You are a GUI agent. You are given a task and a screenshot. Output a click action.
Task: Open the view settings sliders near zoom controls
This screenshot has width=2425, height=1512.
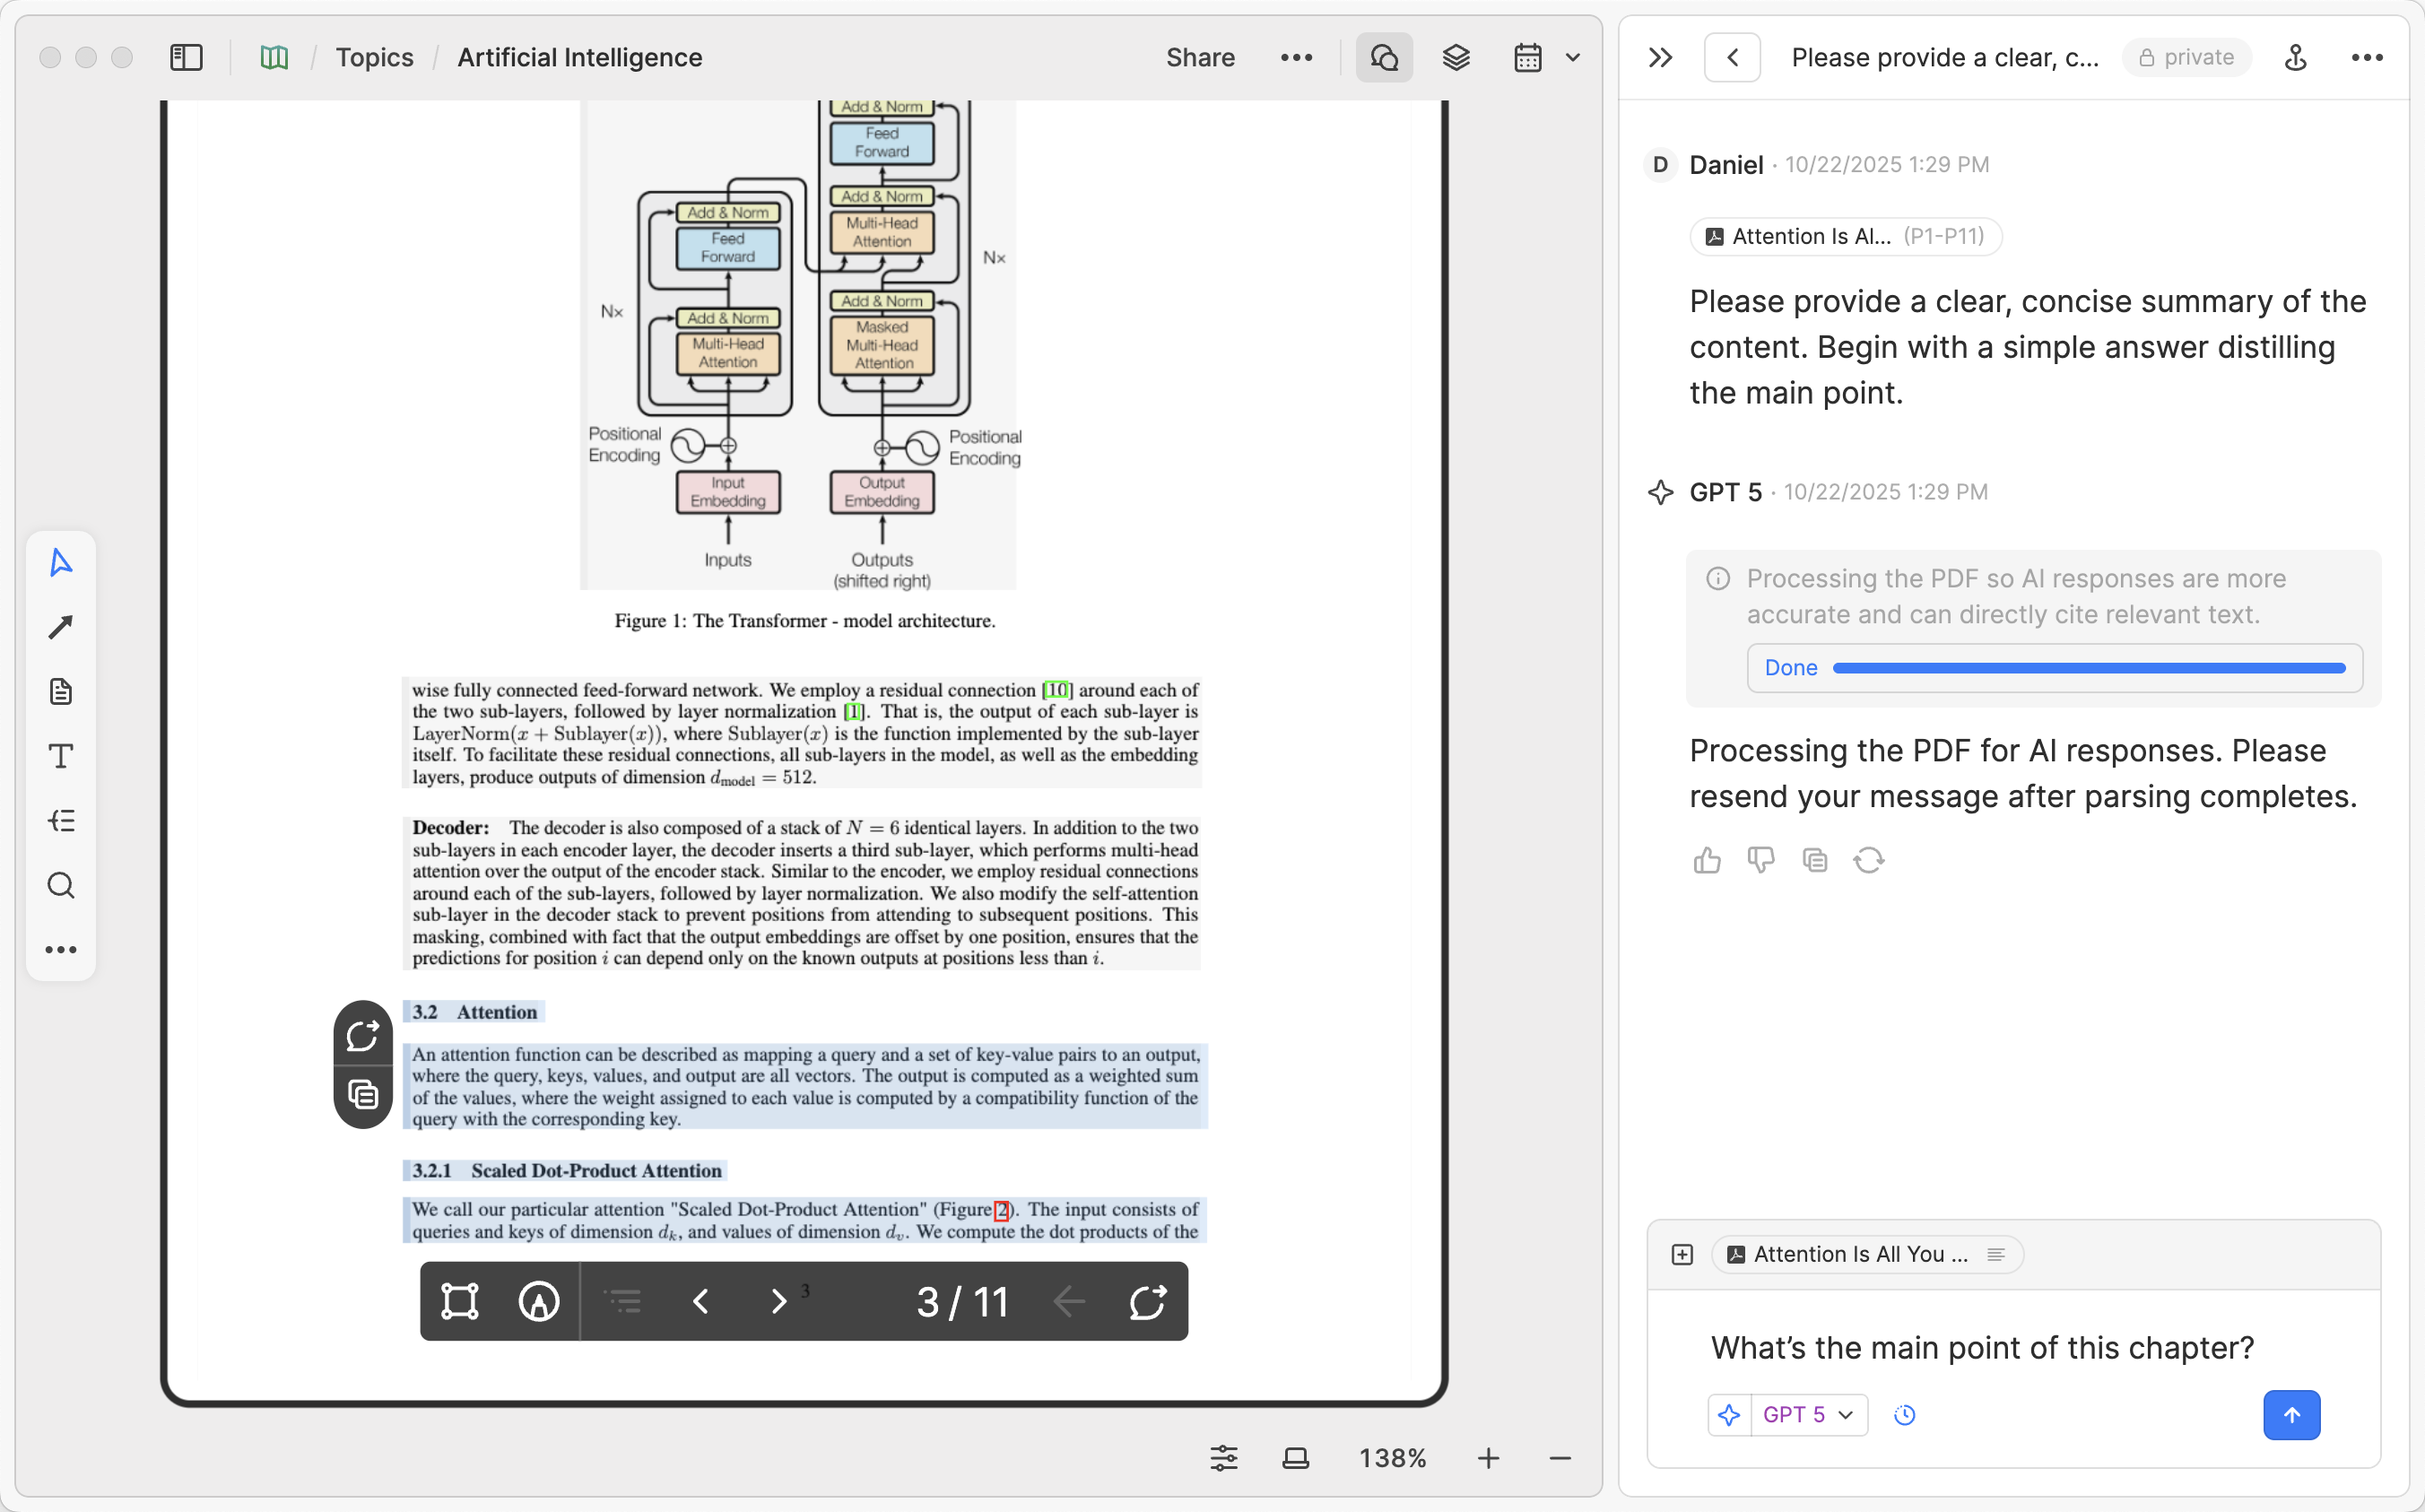[1224, 1458]
